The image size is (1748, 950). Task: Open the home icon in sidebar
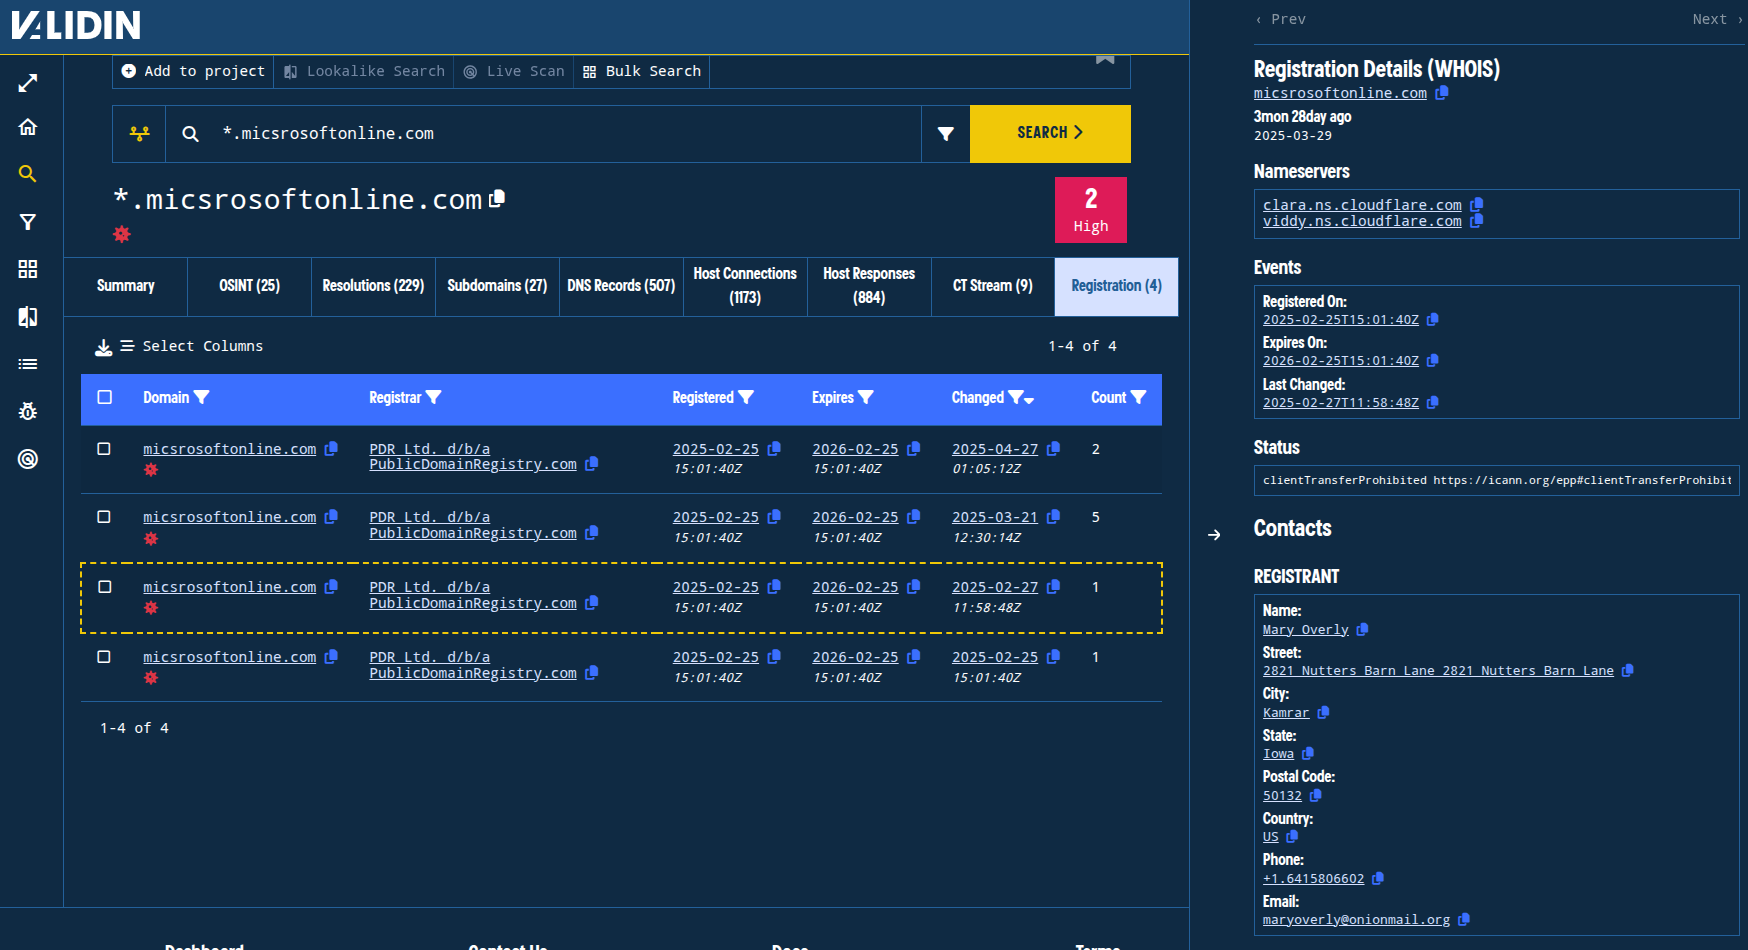click(28, 127)
